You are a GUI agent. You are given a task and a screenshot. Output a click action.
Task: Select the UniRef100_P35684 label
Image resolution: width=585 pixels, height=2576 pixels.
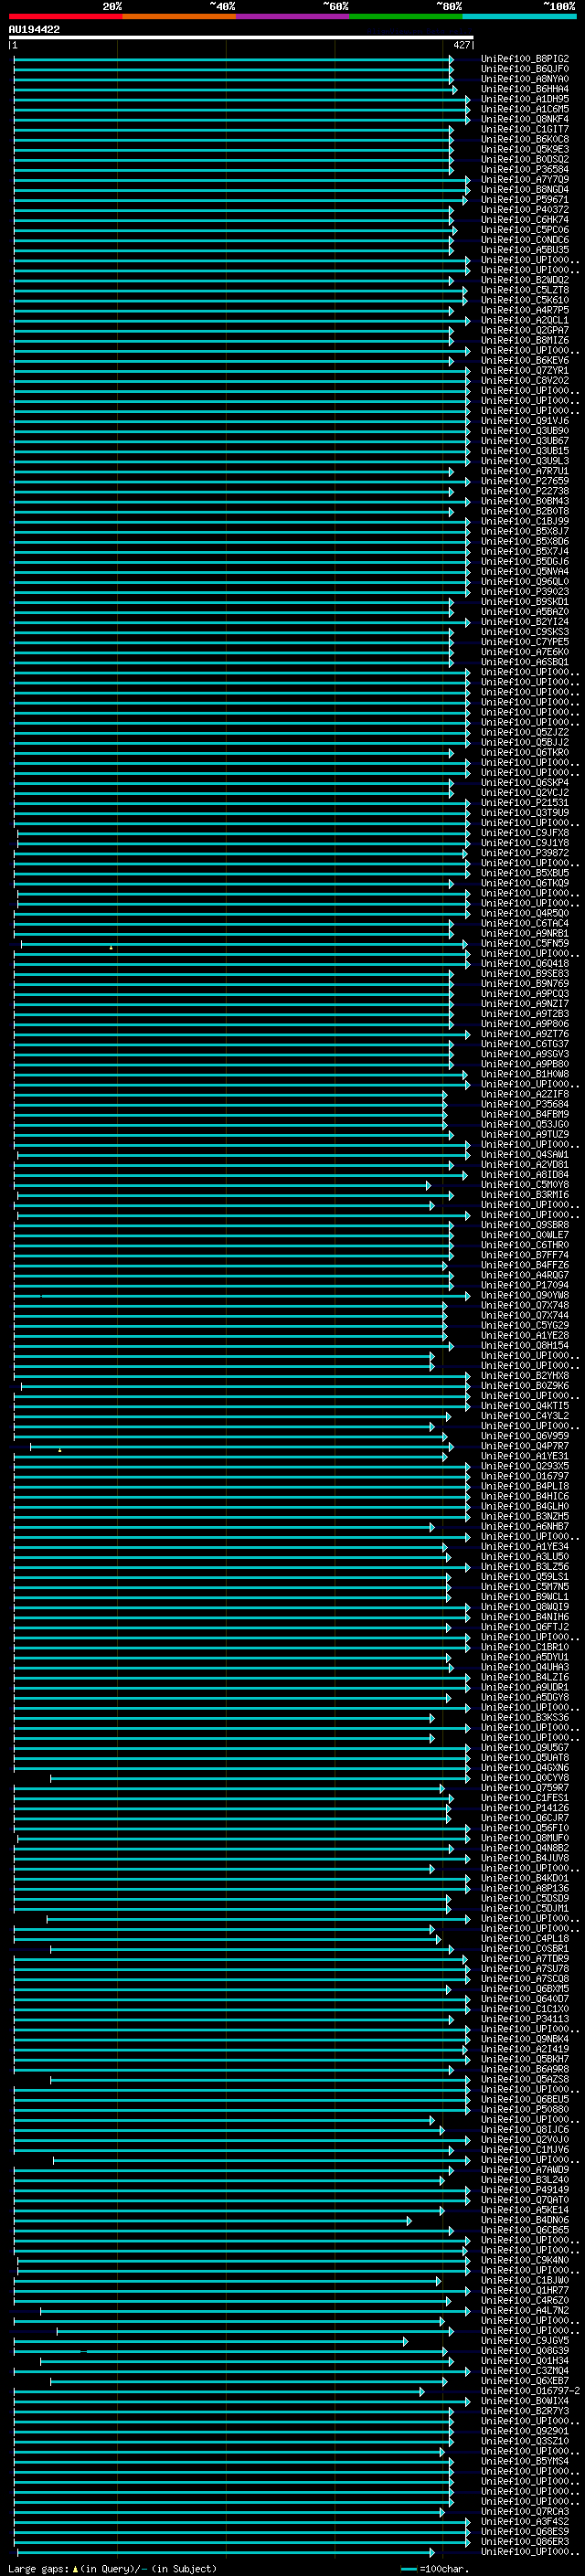tap(525, 1104)
